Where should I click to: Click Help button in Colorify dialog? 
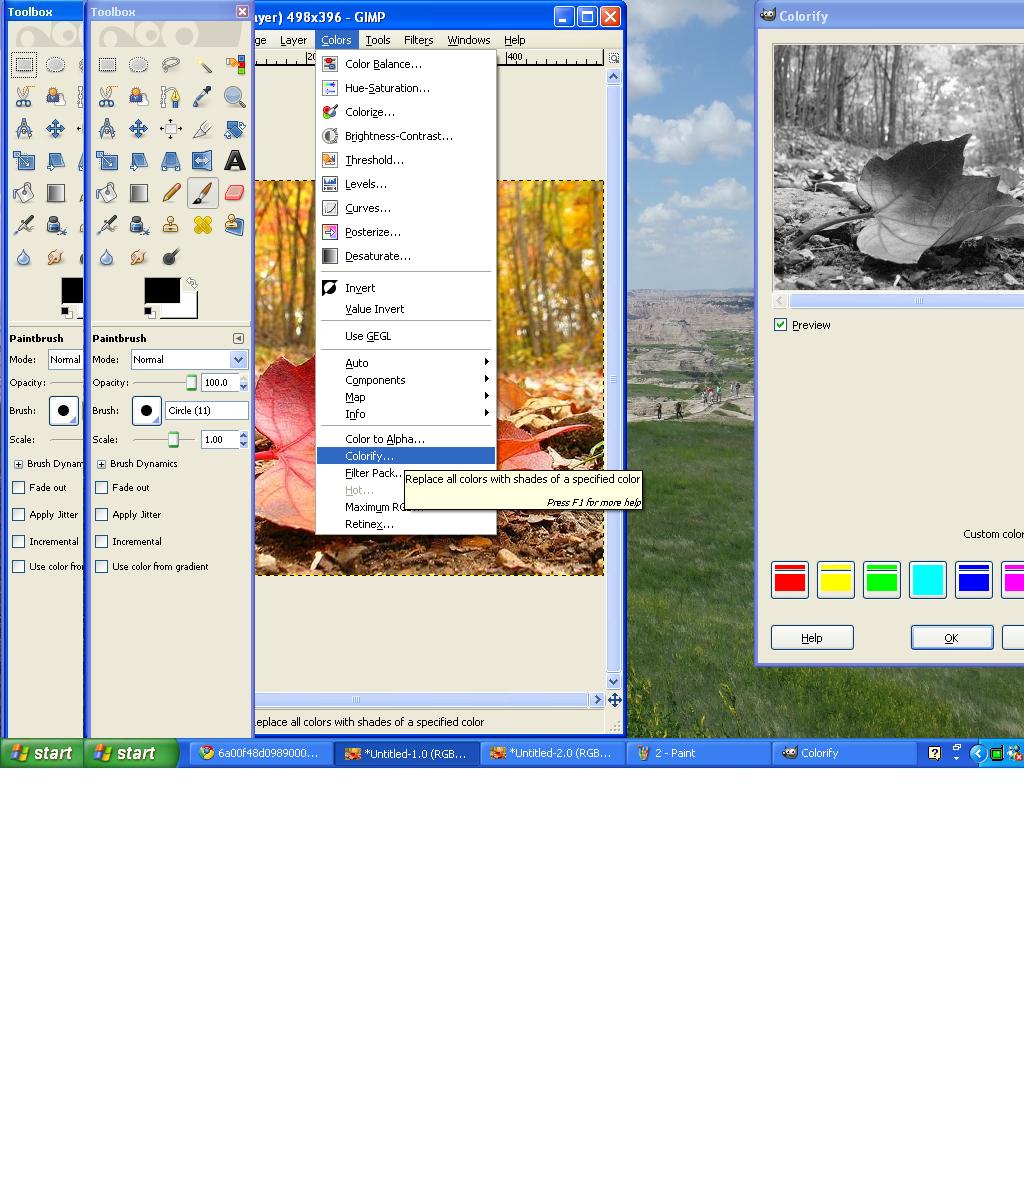(x=812, y=638)
